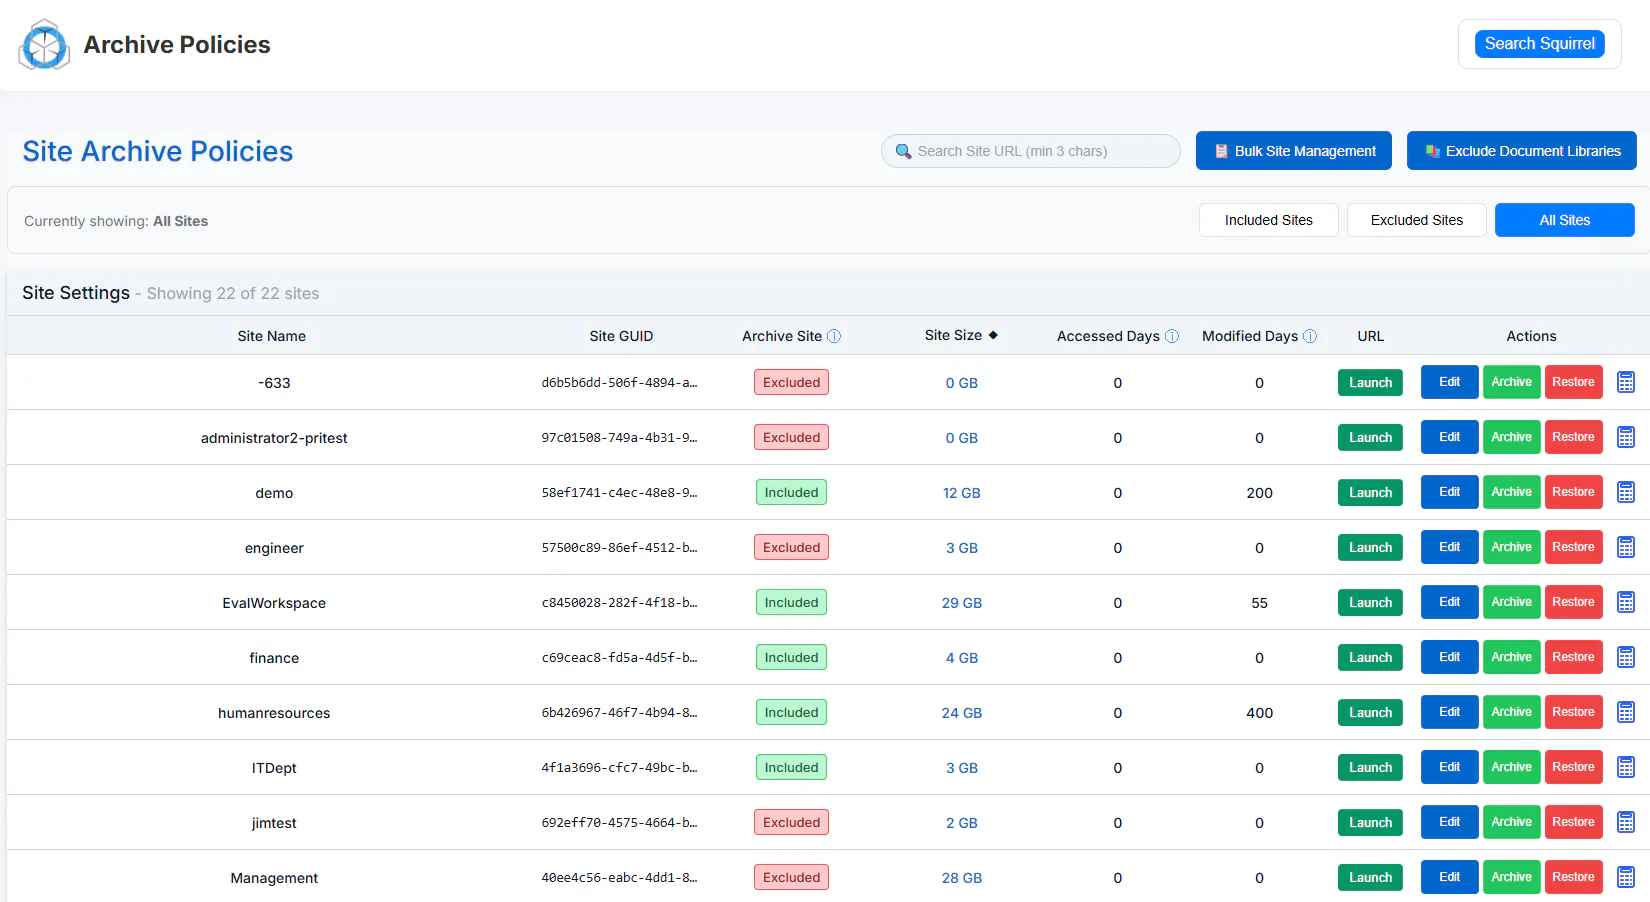Open Bulk Site Management

(x=1294, y=151)
